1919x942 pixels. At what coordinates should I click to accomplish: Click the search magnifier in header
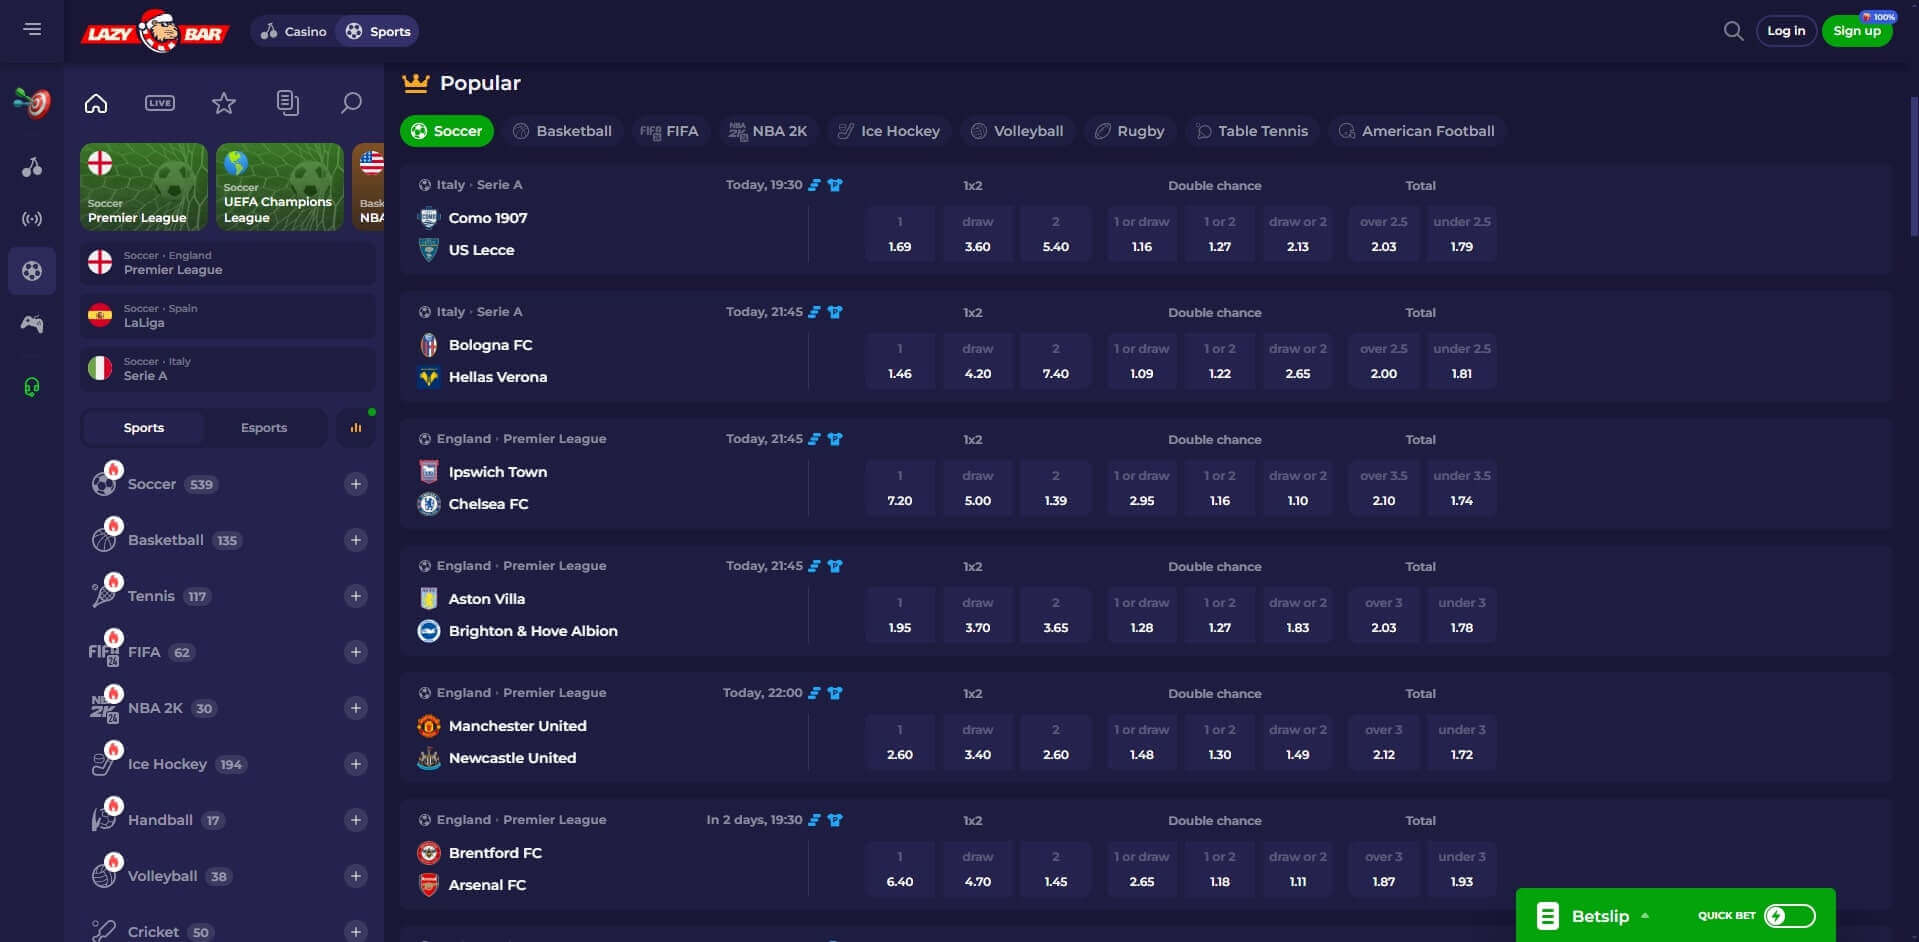click(x=1733, y=31)
